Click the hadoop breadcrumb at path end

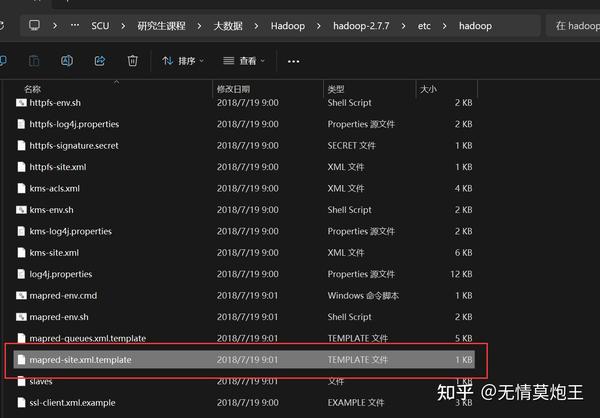475,26
